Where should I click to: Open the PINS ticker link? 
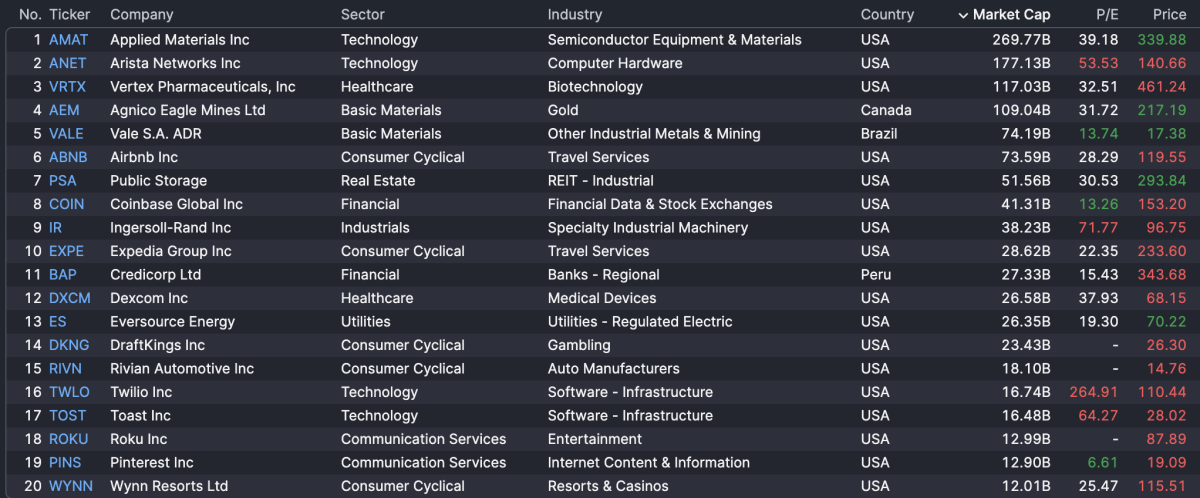[65, 463]
